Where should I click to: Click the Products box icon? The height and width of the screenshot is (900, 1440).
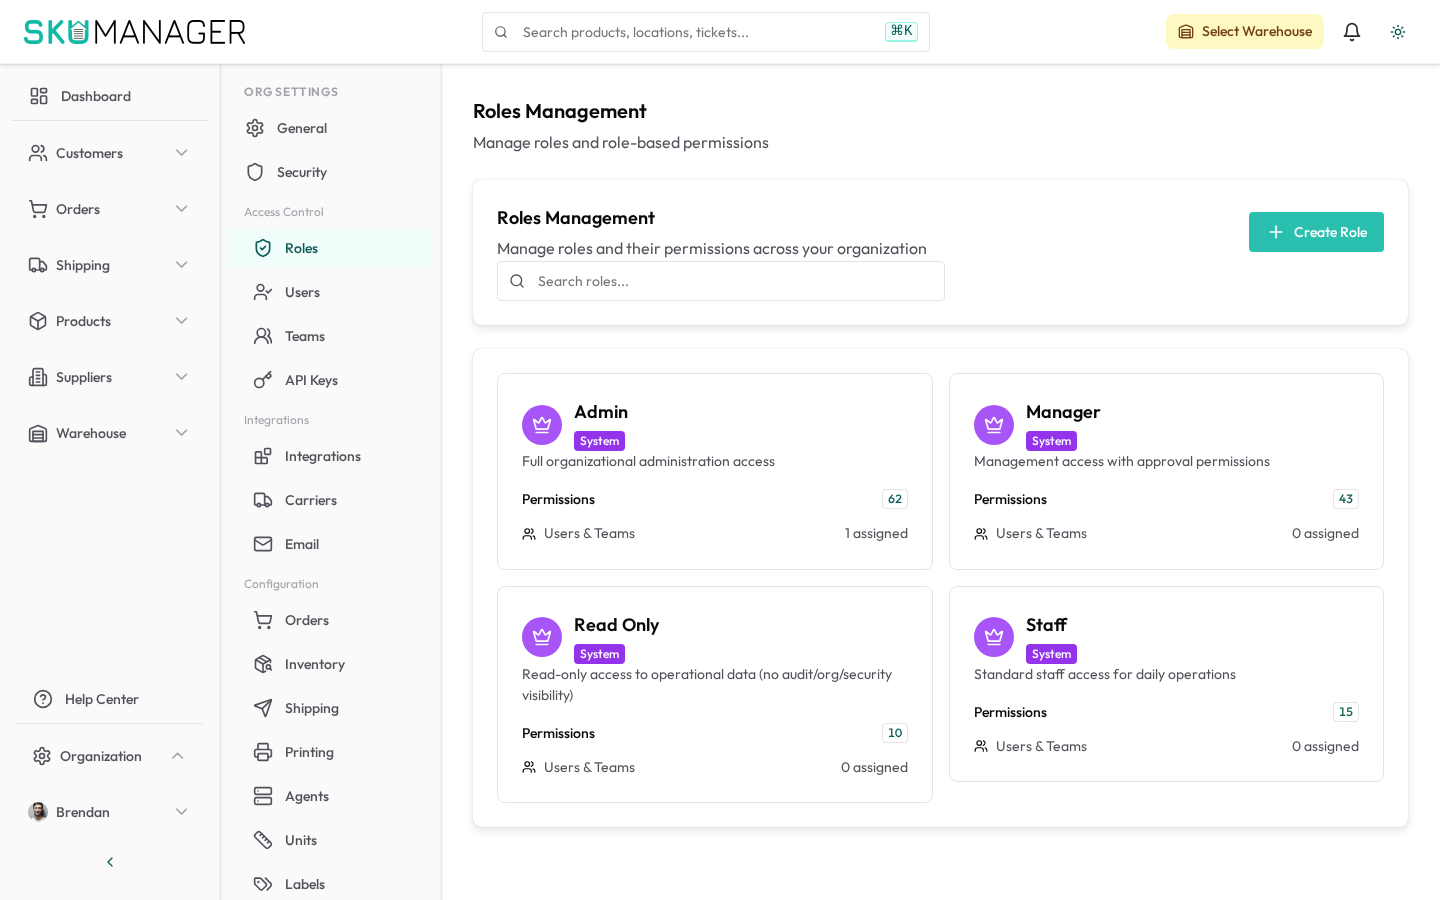[x=38, y=321]
